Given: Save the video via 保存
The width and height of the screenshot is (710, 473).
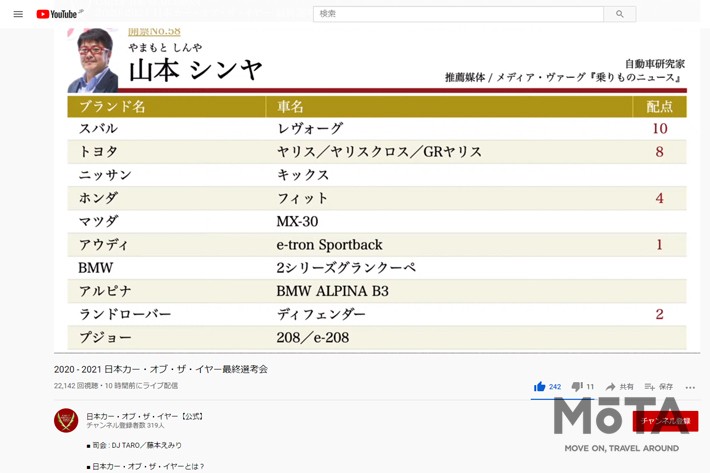Looking at the screenshot, I should click(659, 387).
